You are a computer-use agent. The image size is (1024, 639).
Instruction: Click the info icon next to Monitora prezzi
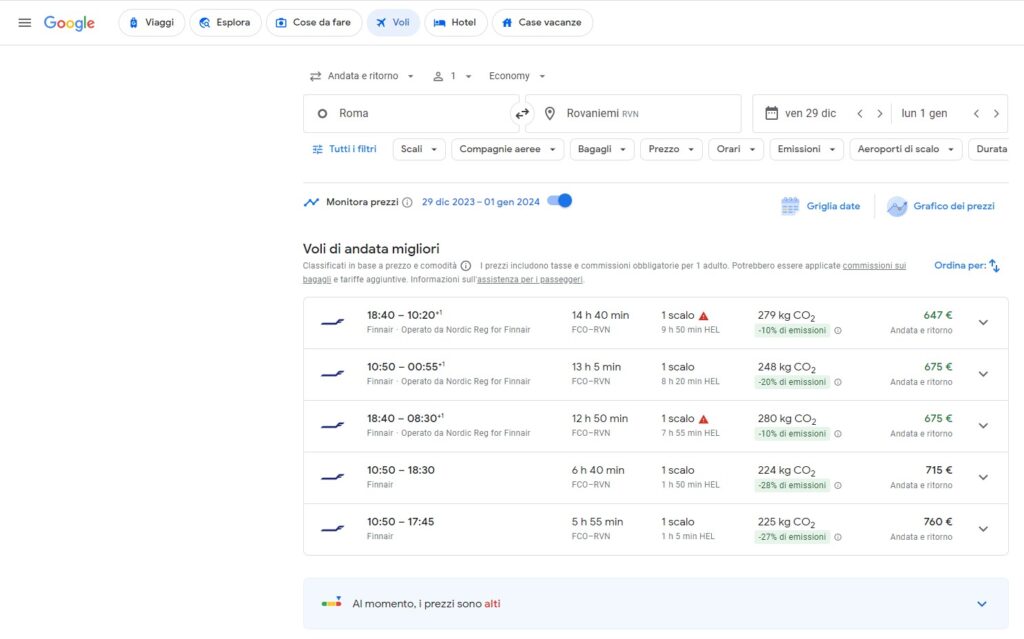click(x=407, y=203)
